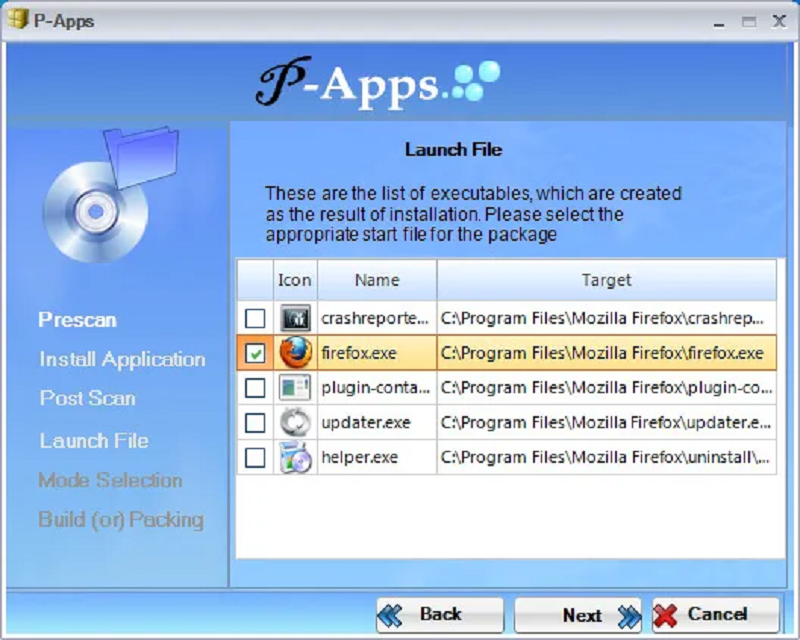Click the updater.exe circular arrow icon

coord(296,423)
